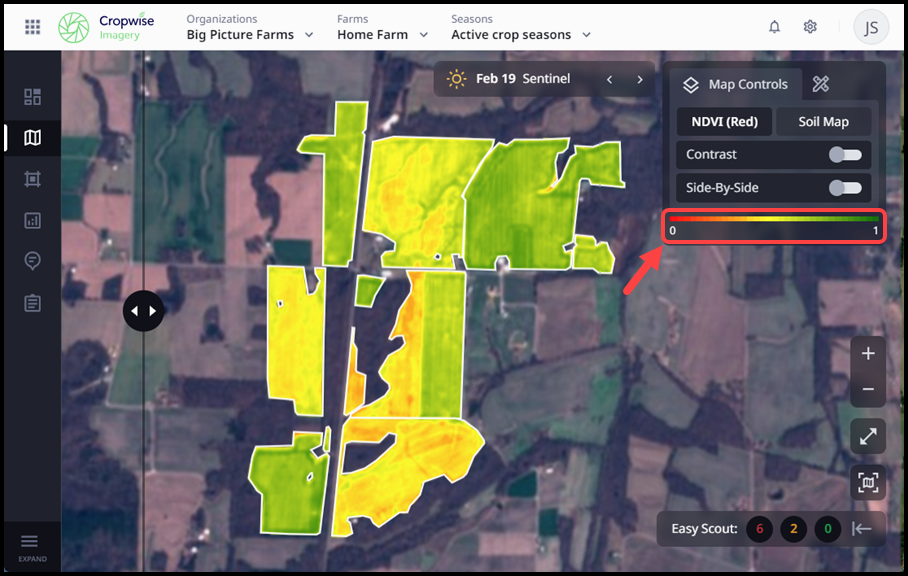Open the scouting notes pin icon
Viewport: 908px width, 576px height.
32,261
